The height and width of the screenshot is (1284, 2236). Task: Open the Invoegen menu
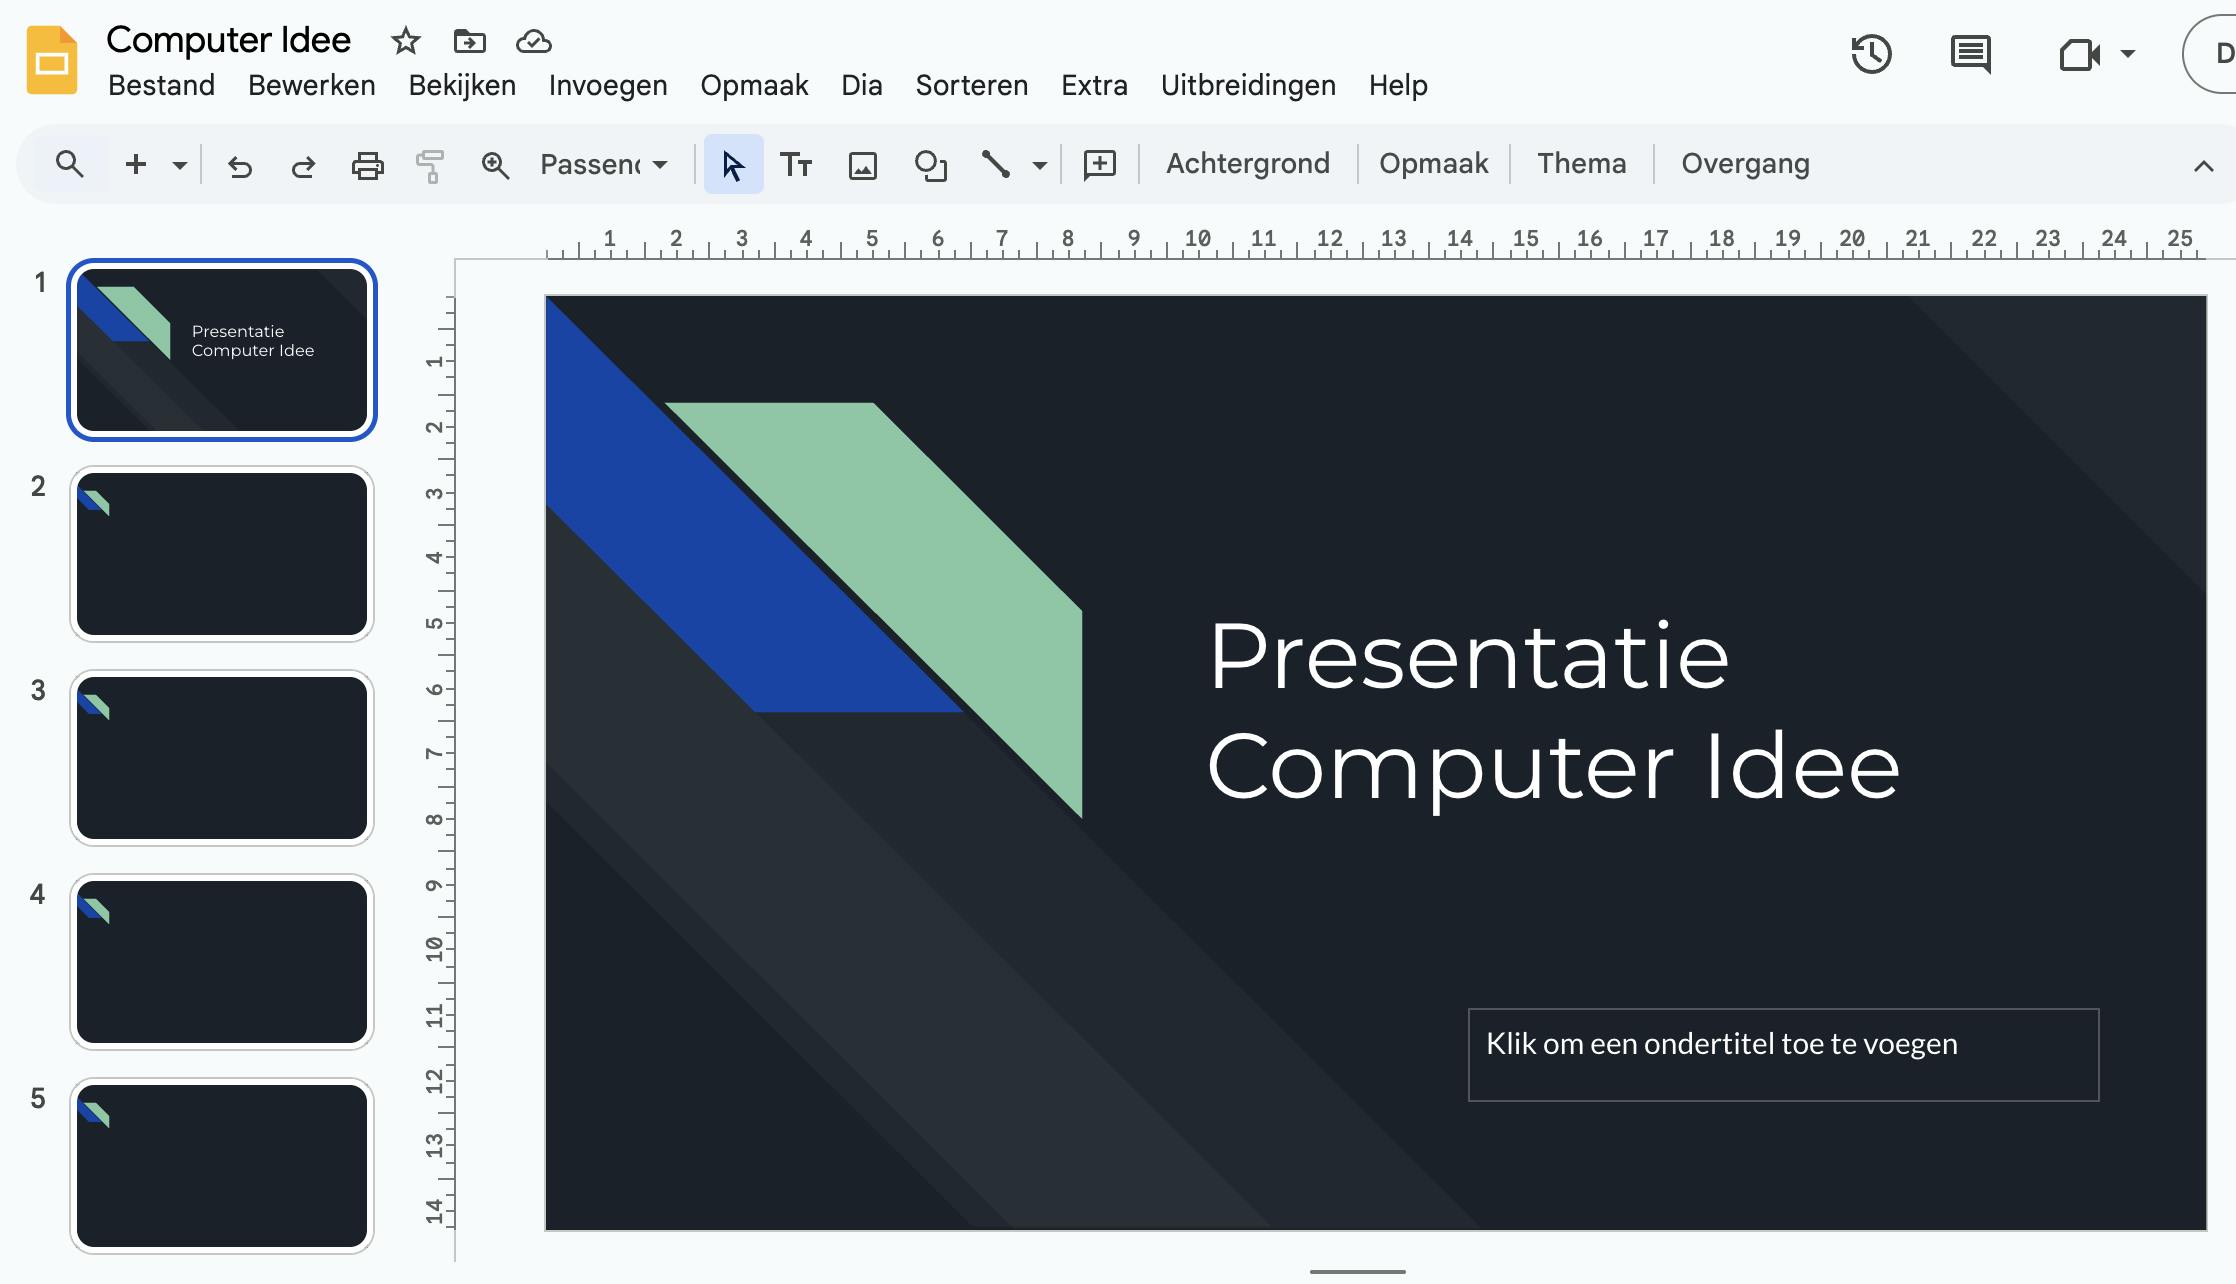[x=607, y=86]
